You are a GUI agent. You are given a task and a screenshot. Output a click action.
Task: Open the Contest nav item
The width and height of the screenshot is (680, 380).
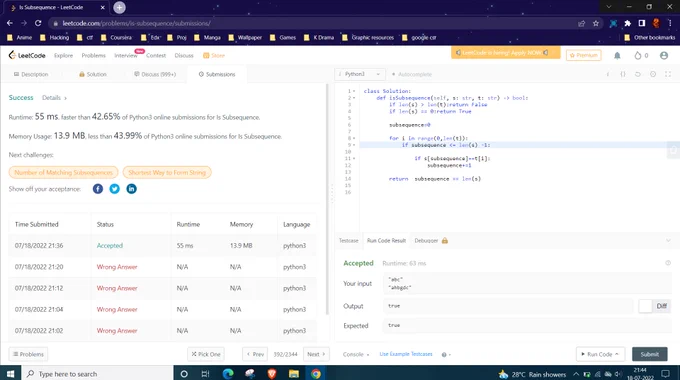pos(156,56)
